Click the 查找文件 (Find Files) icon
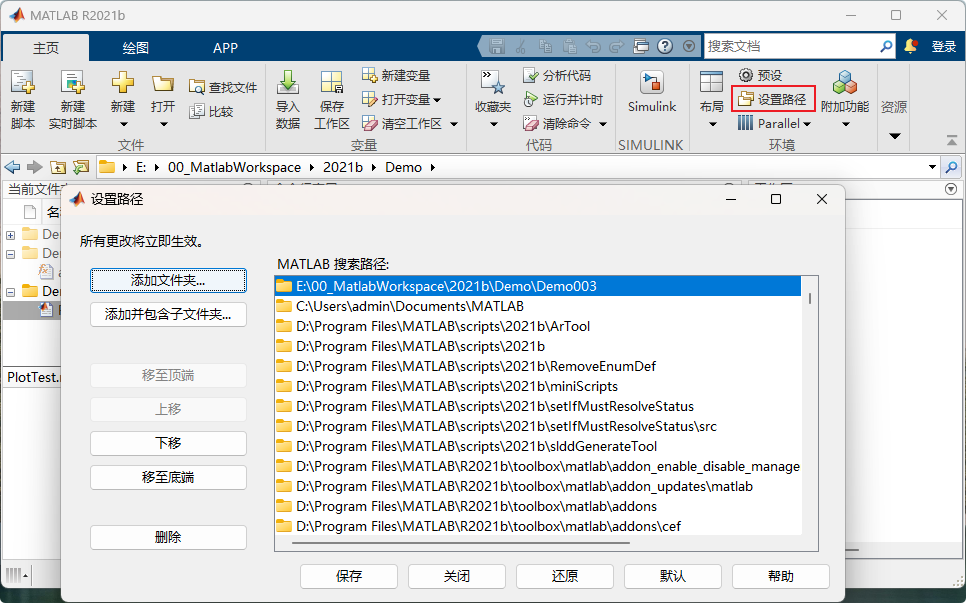 [197, 88]
